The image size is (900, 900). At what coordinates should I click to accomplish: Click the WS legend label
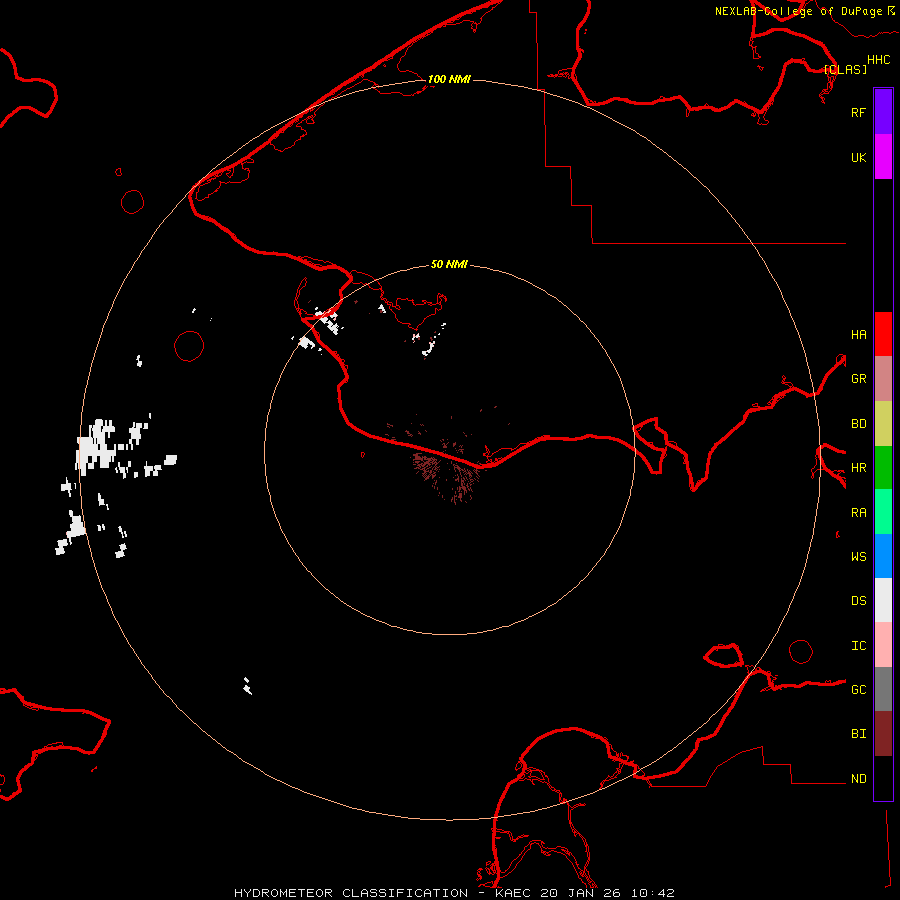point(858,557)
